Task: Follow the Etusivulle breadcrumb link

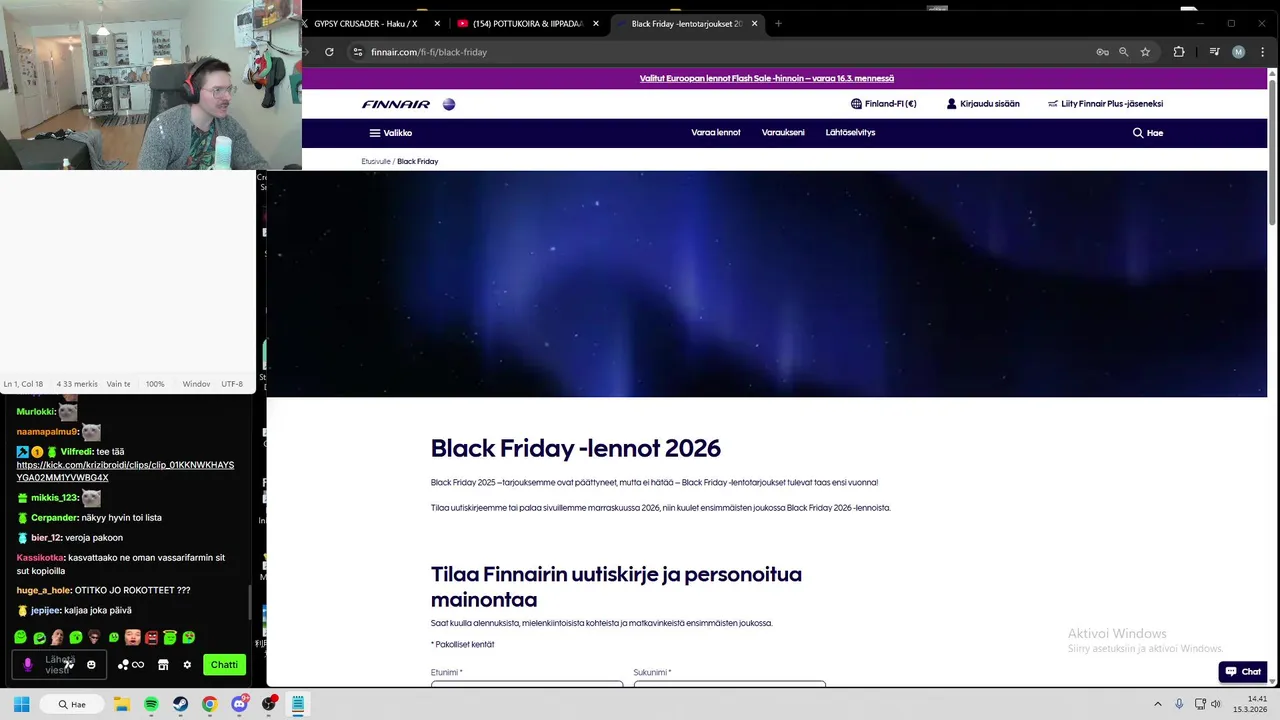Action: tap(376, 161)
